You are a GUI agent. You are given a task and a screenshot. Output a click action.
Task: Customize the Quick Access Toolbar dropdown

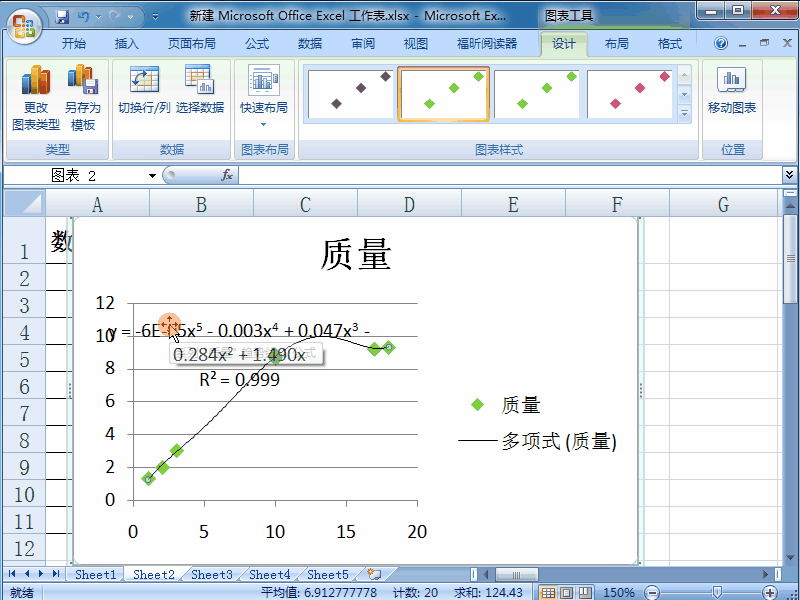click(156, 17)
